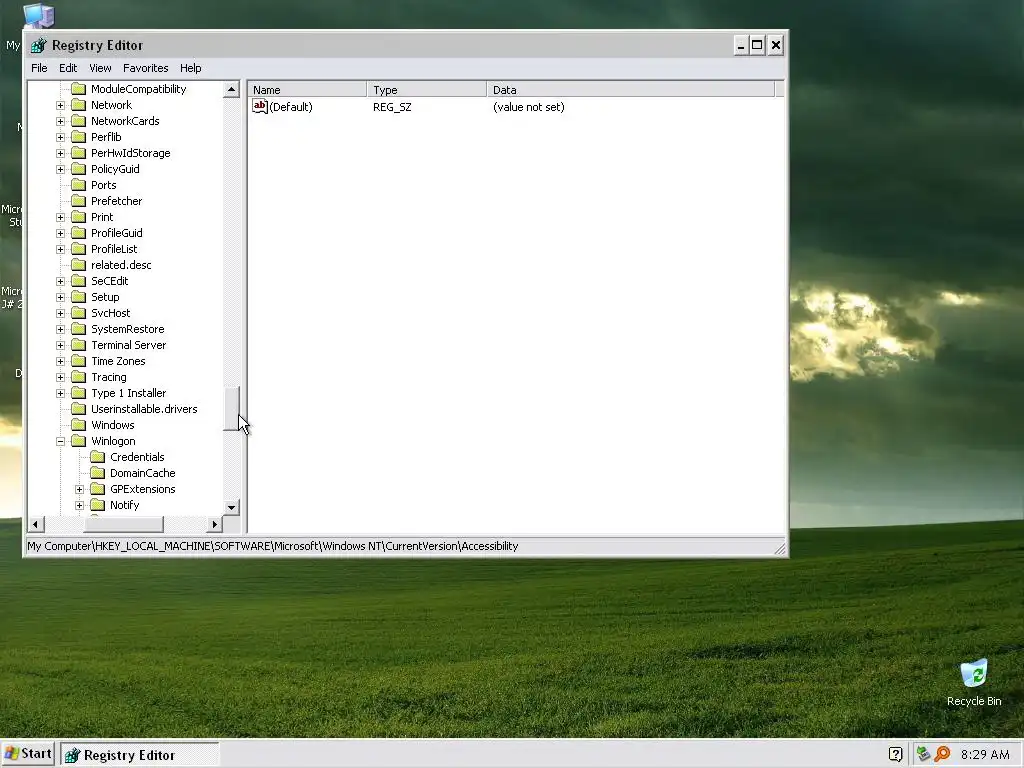Expand the Terminal Server key
1024x768 pixels.
[x=60, y=345]
